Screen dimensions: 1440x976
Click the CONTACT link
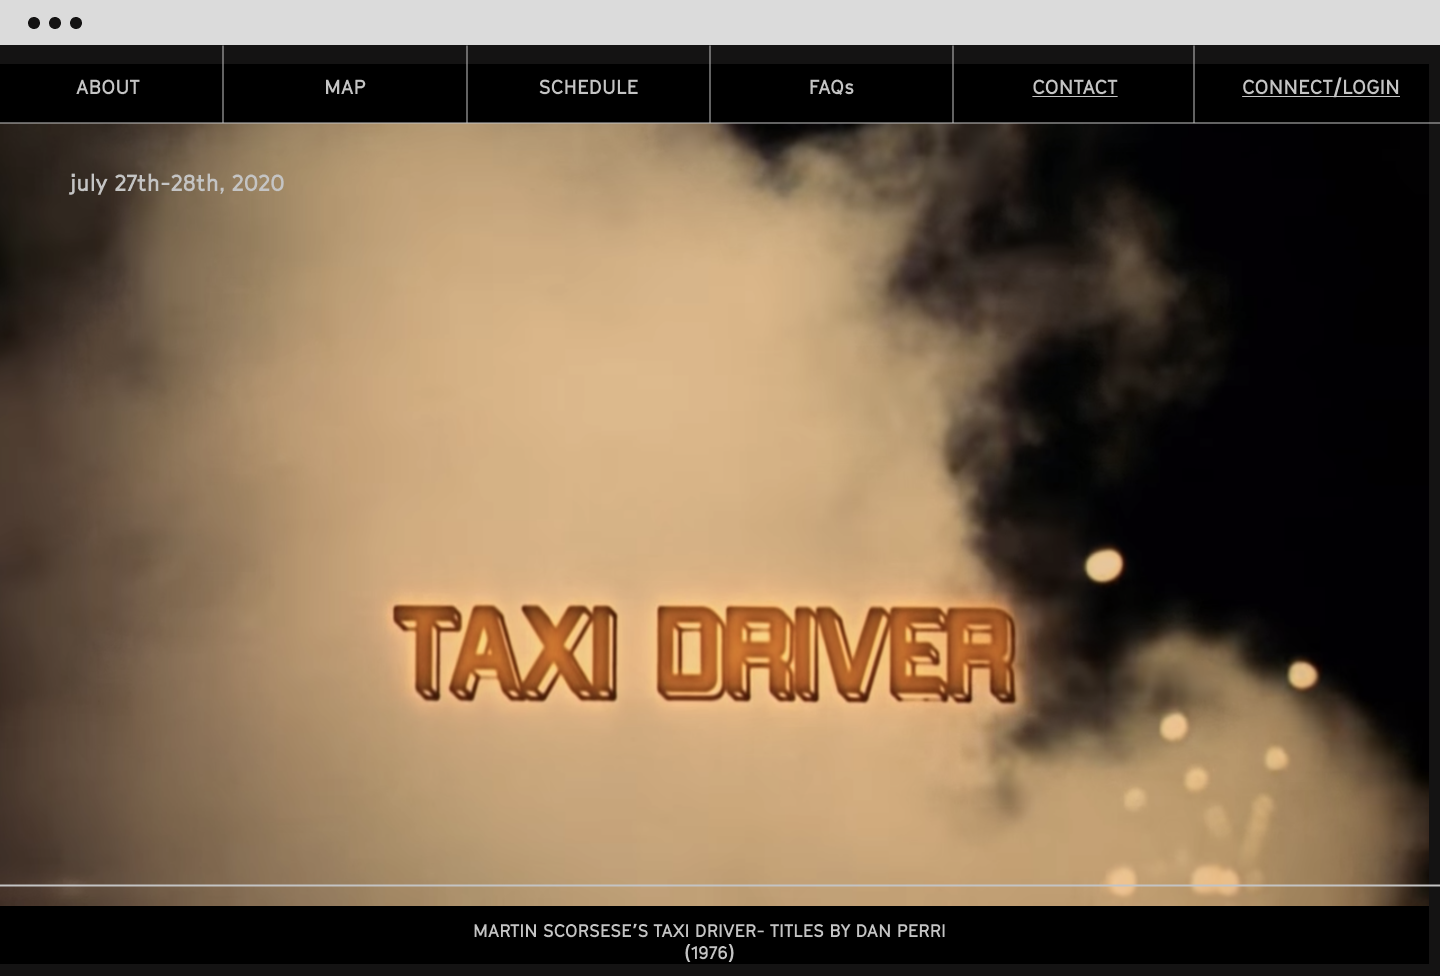(x=1074, y=87)
